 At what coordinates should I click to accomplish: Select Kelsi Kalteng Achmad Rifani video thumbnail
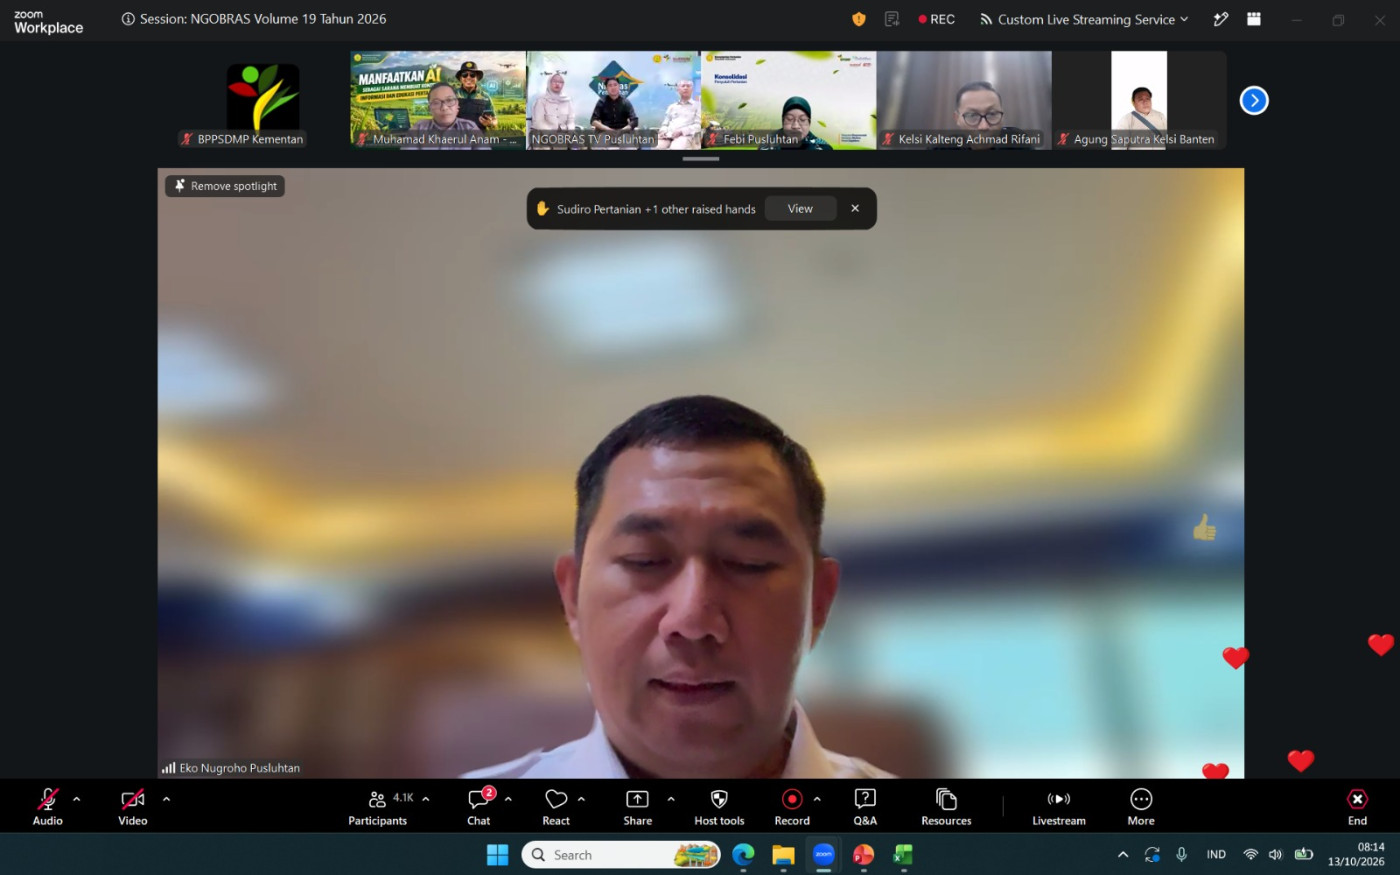pos(964,101)
